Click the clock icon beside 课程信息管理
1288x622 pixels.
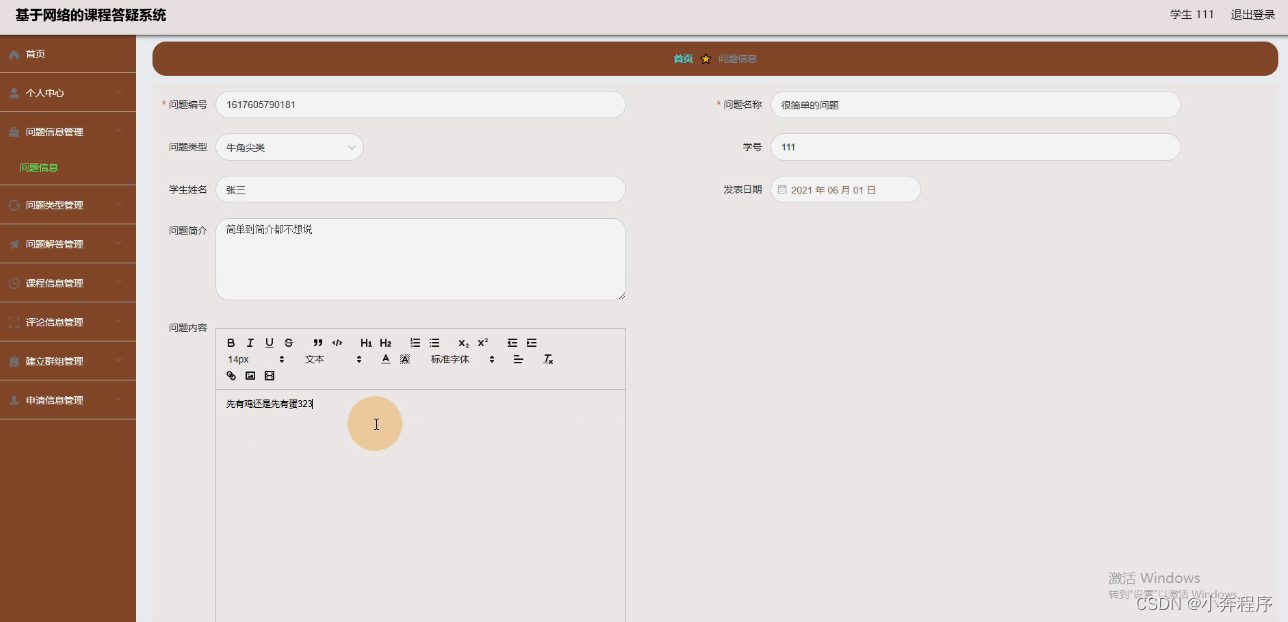coord(14,283)
